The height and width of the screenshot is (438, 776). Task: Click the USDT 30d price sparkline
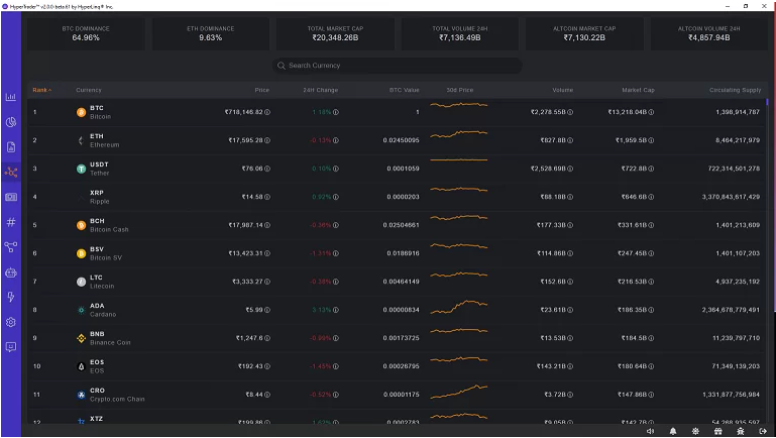(459, 160)
